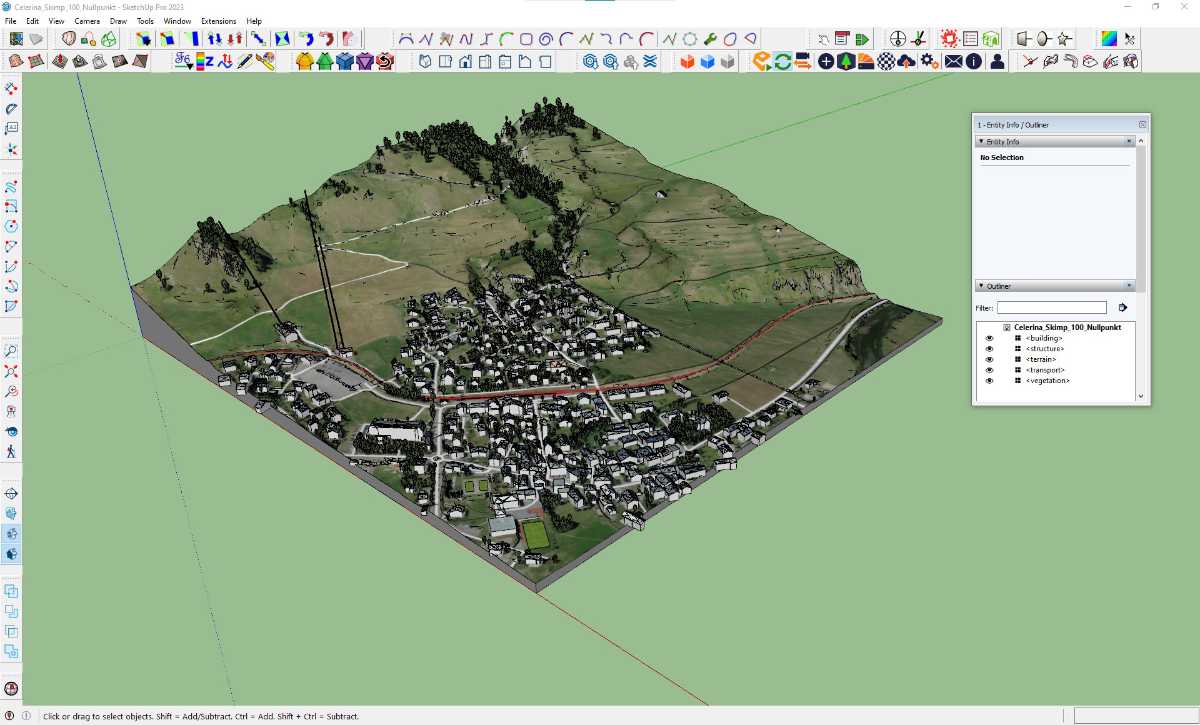The width and height of the screenshot is (1200, 725).
Task: Select the <terrain> group row
Action: click(x=1041, y=359)
